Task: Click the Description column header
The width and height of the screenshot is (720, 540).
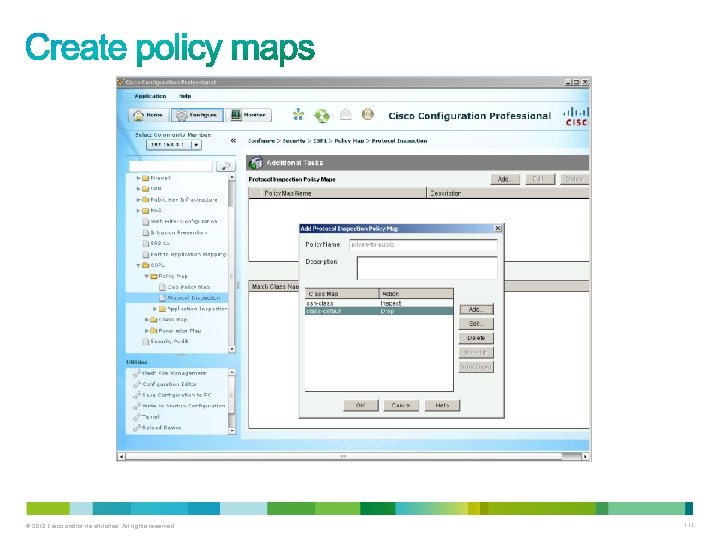Action: pos(508,193)
